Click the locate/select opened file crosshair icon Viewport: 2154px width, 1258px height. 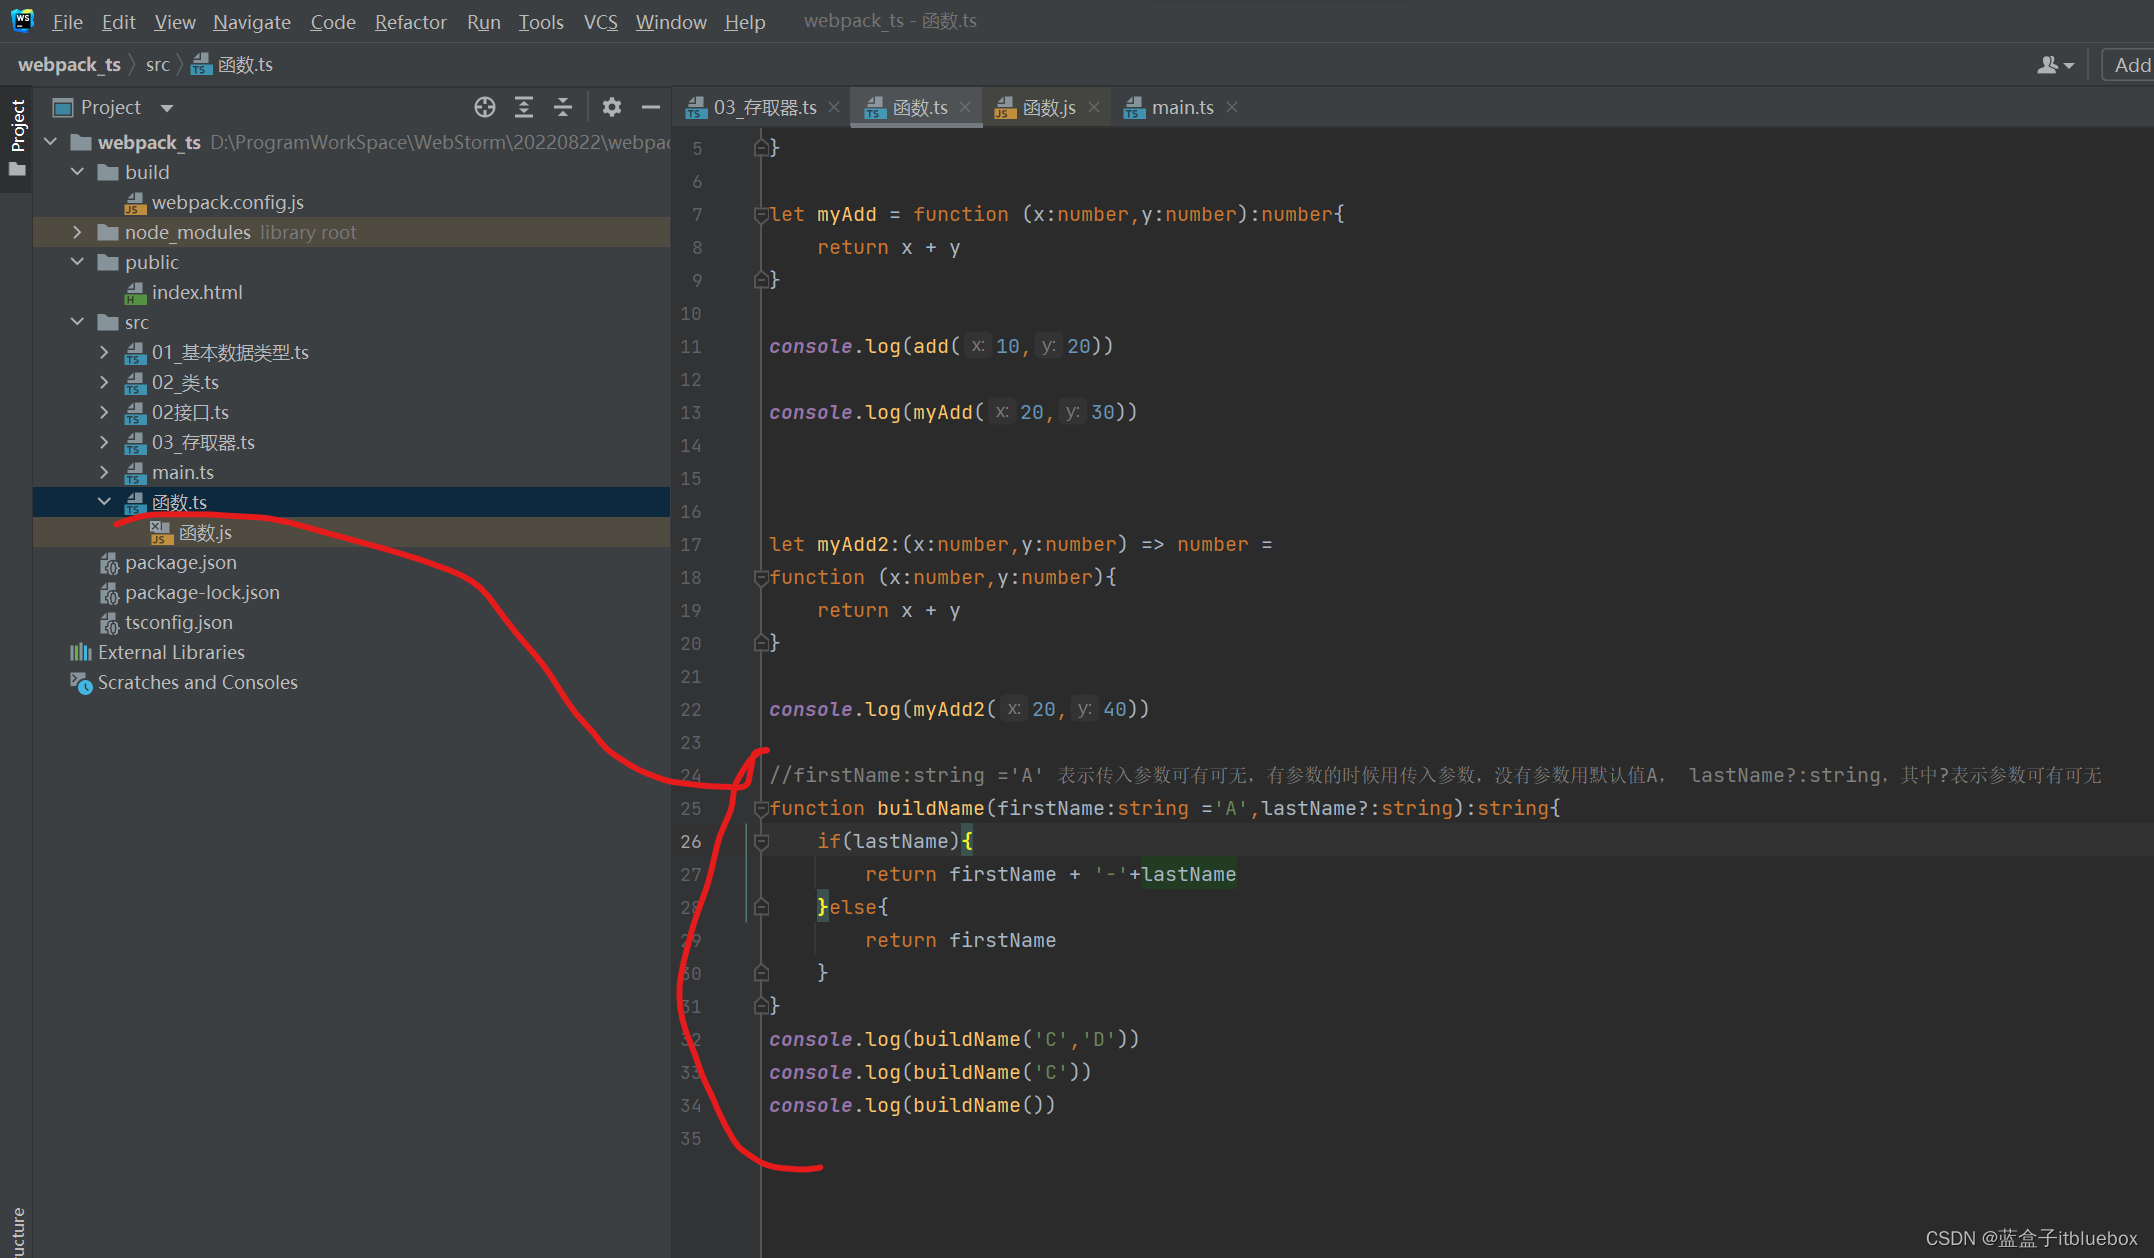pyautogui.click(x=485, y=107)
